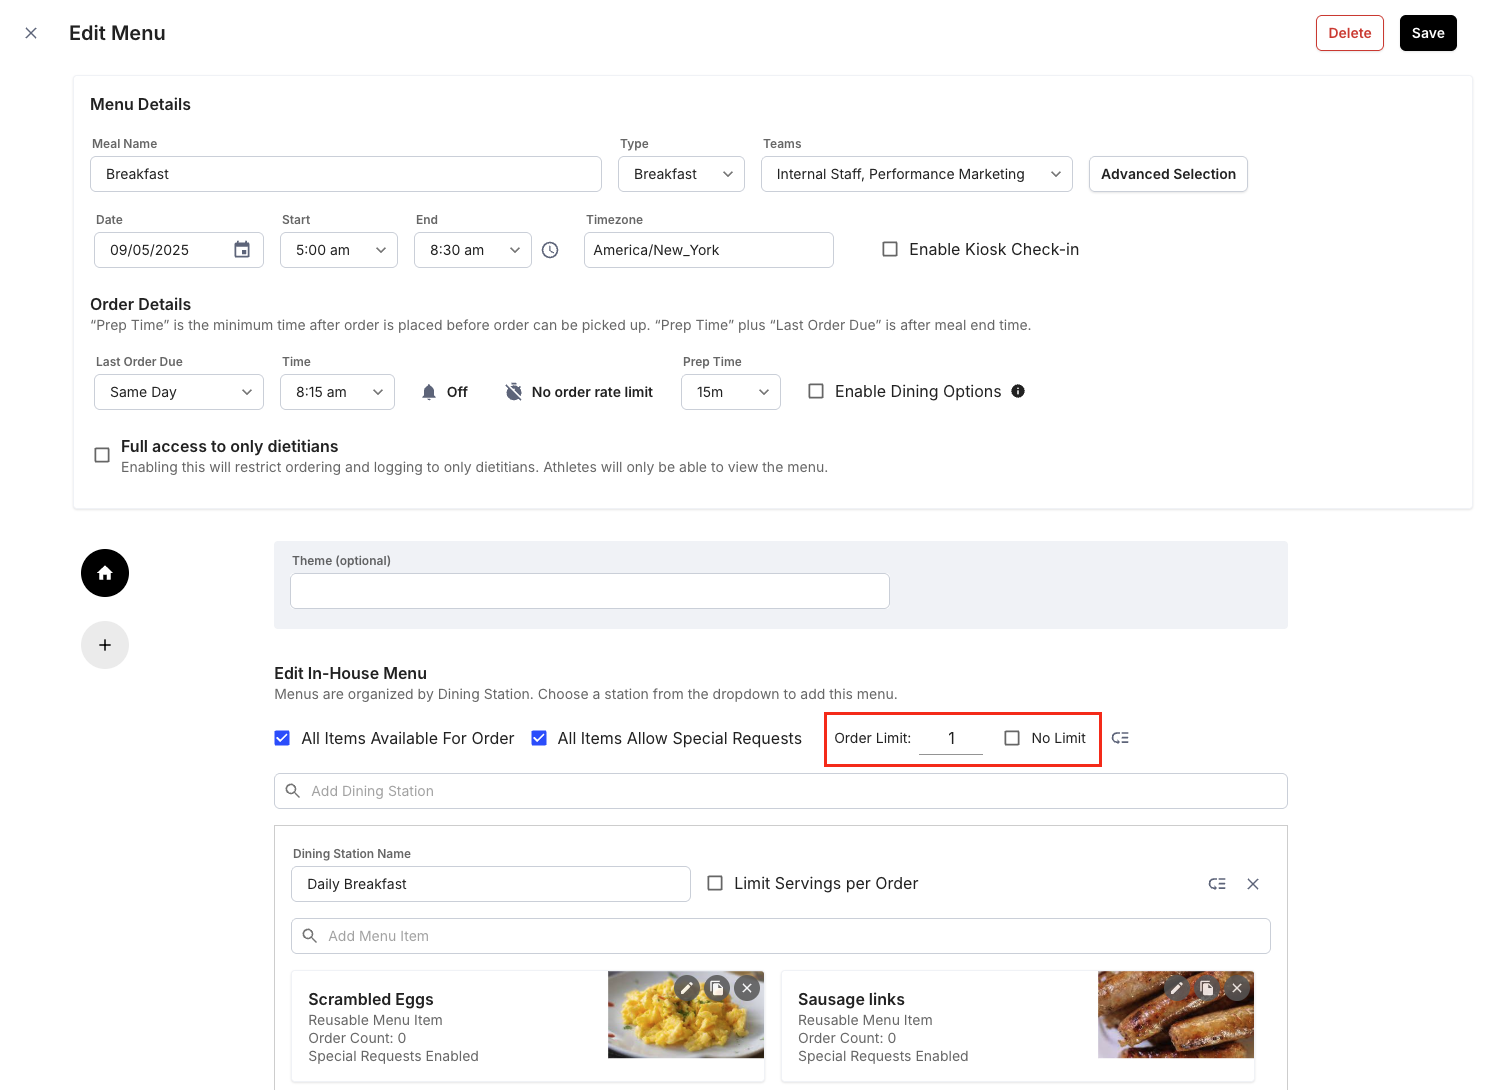Open the Start time dropdown

(339, 250)
